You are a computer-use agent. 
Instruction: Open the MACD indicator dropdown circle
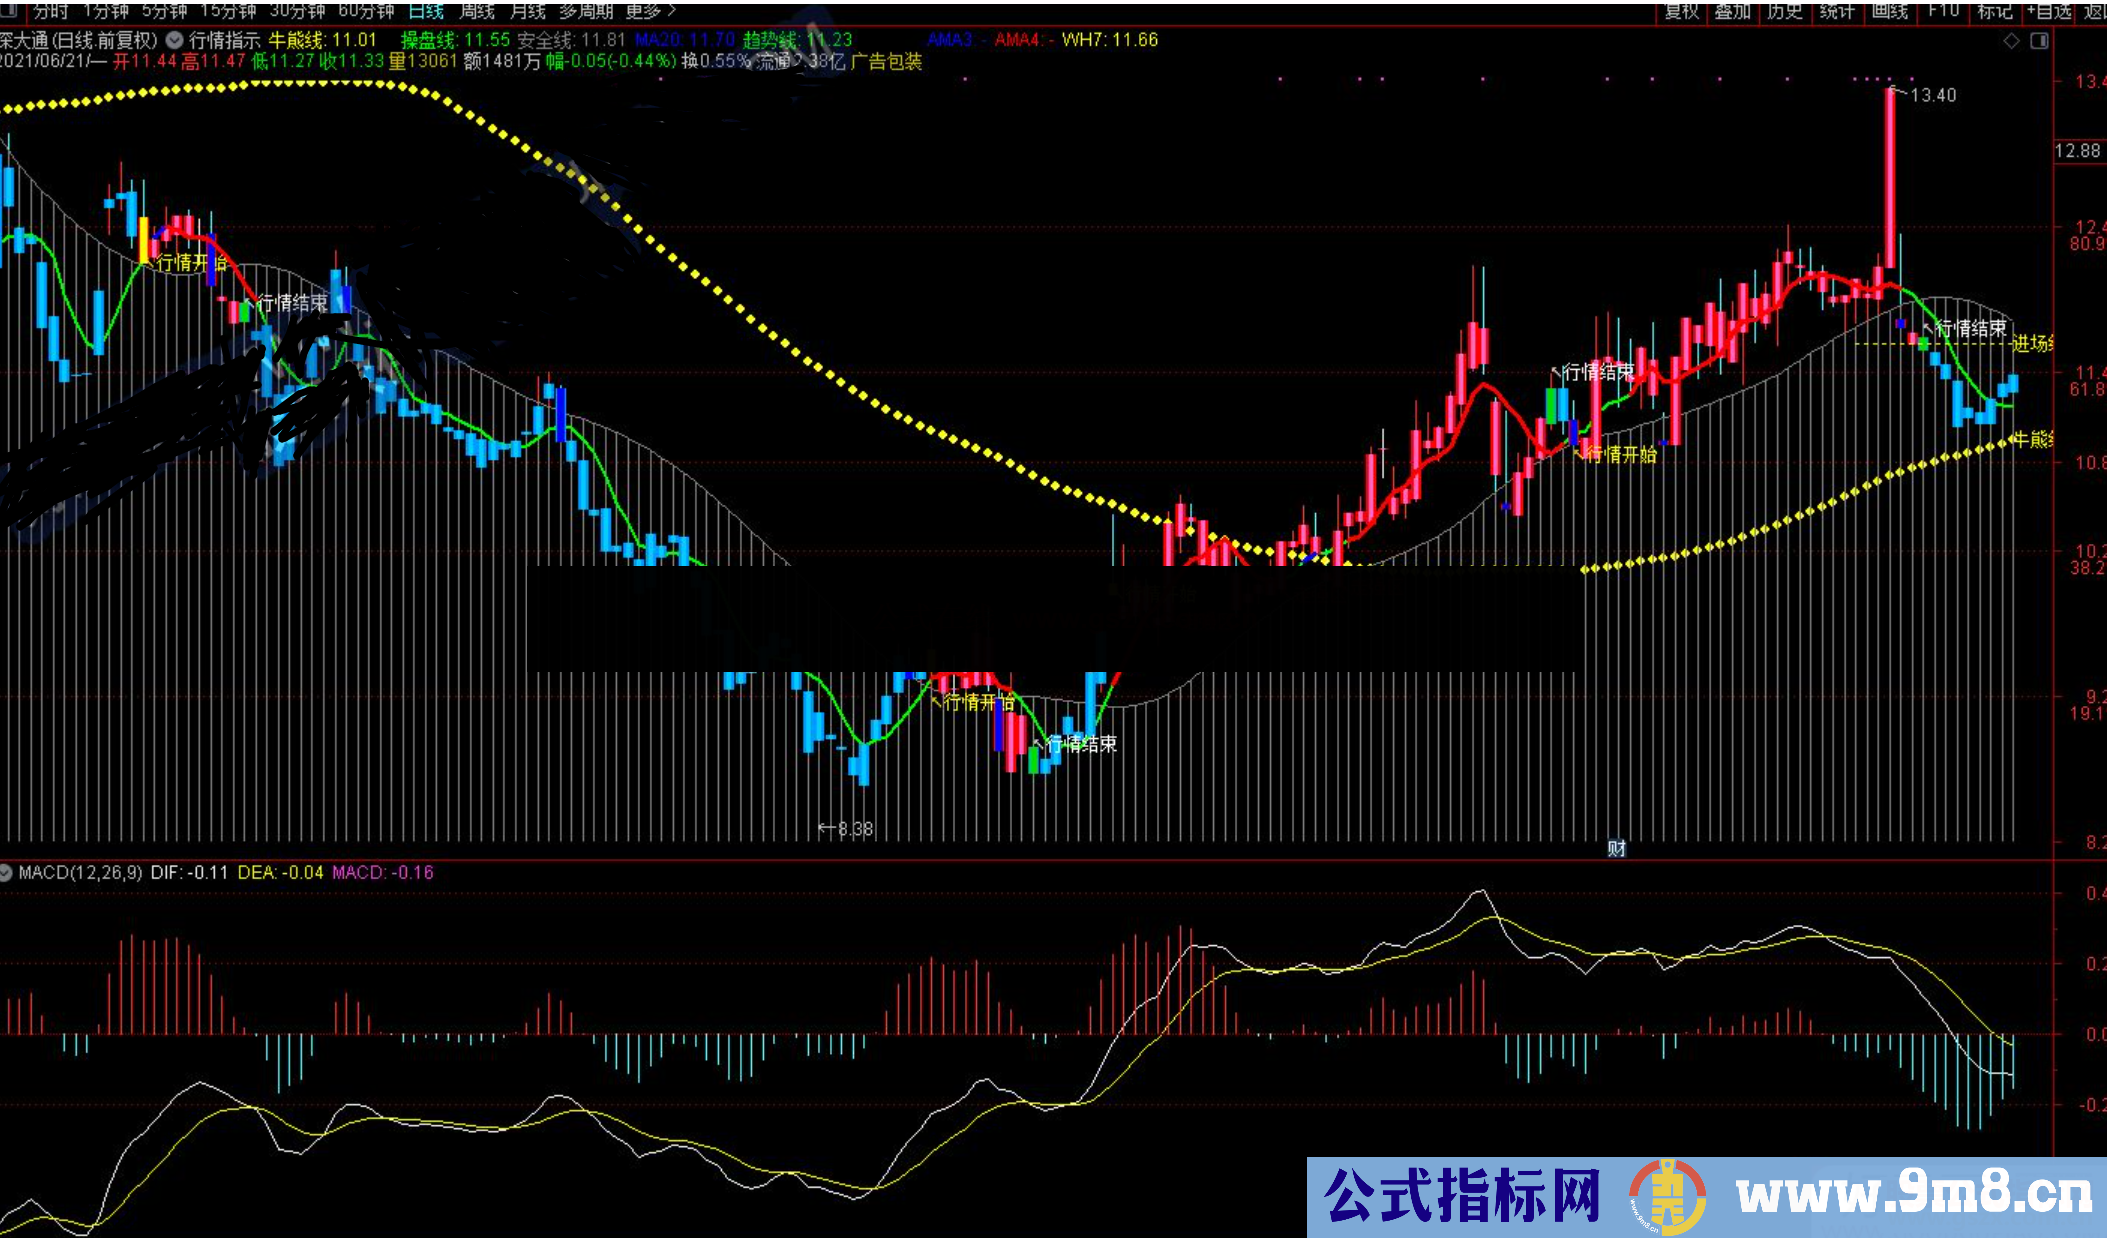pos(6,872)
